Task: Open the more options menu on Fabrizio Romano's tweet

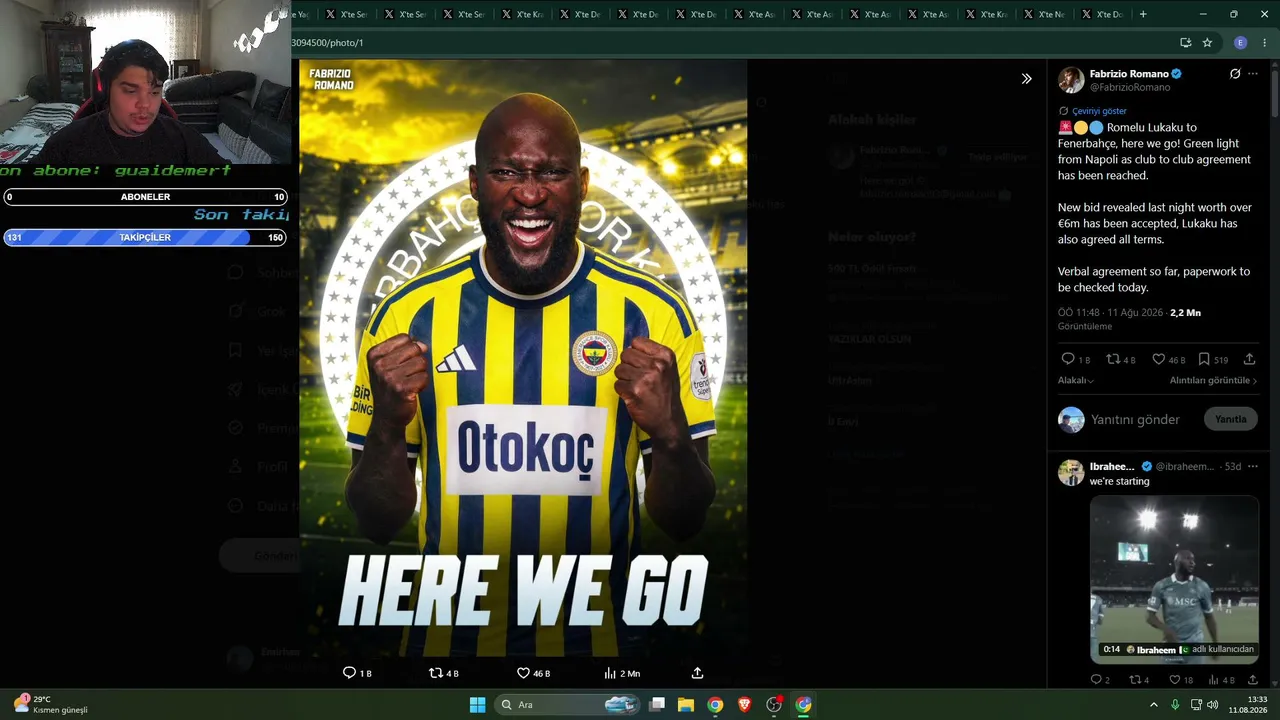Action: coord(1253,74)
